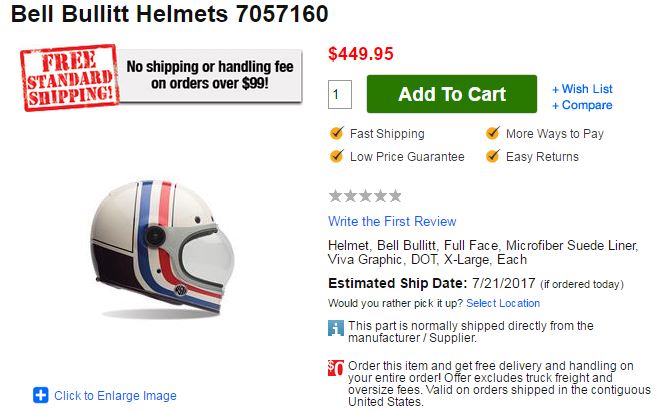Choose a pickup store via Select Location
The height and width of the screenshot is (412, 656).
503,303
